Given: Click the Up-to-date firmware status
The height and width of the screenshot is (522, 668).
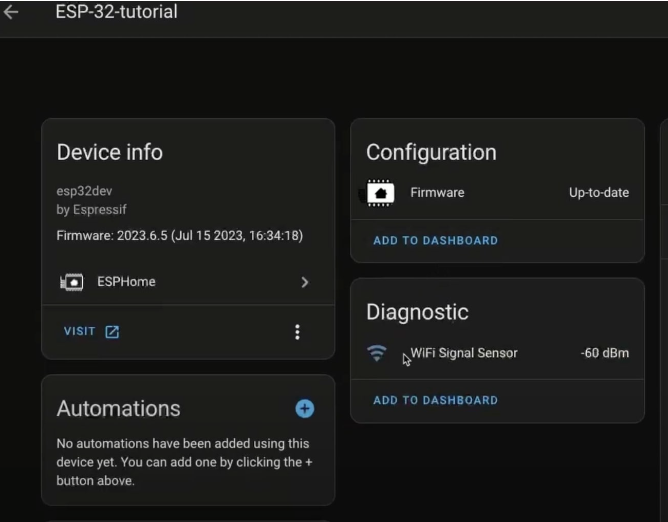Looking at the screenshot, I should [599, 193].
